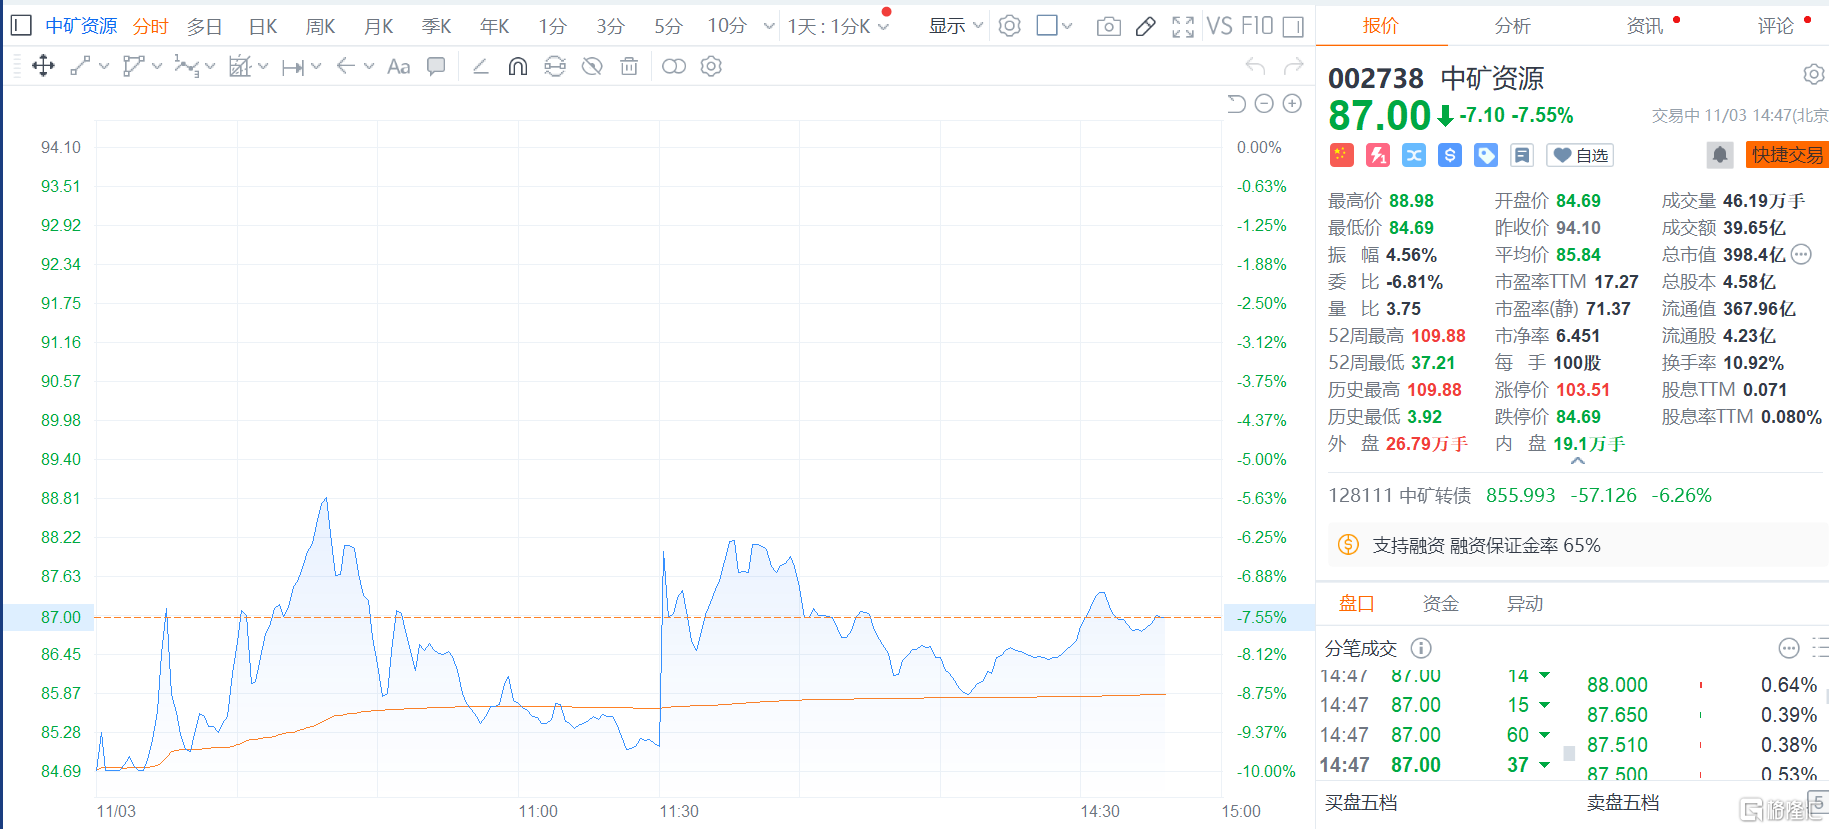Expand the line tool dropdown arrow

click(x=104, y=67)
